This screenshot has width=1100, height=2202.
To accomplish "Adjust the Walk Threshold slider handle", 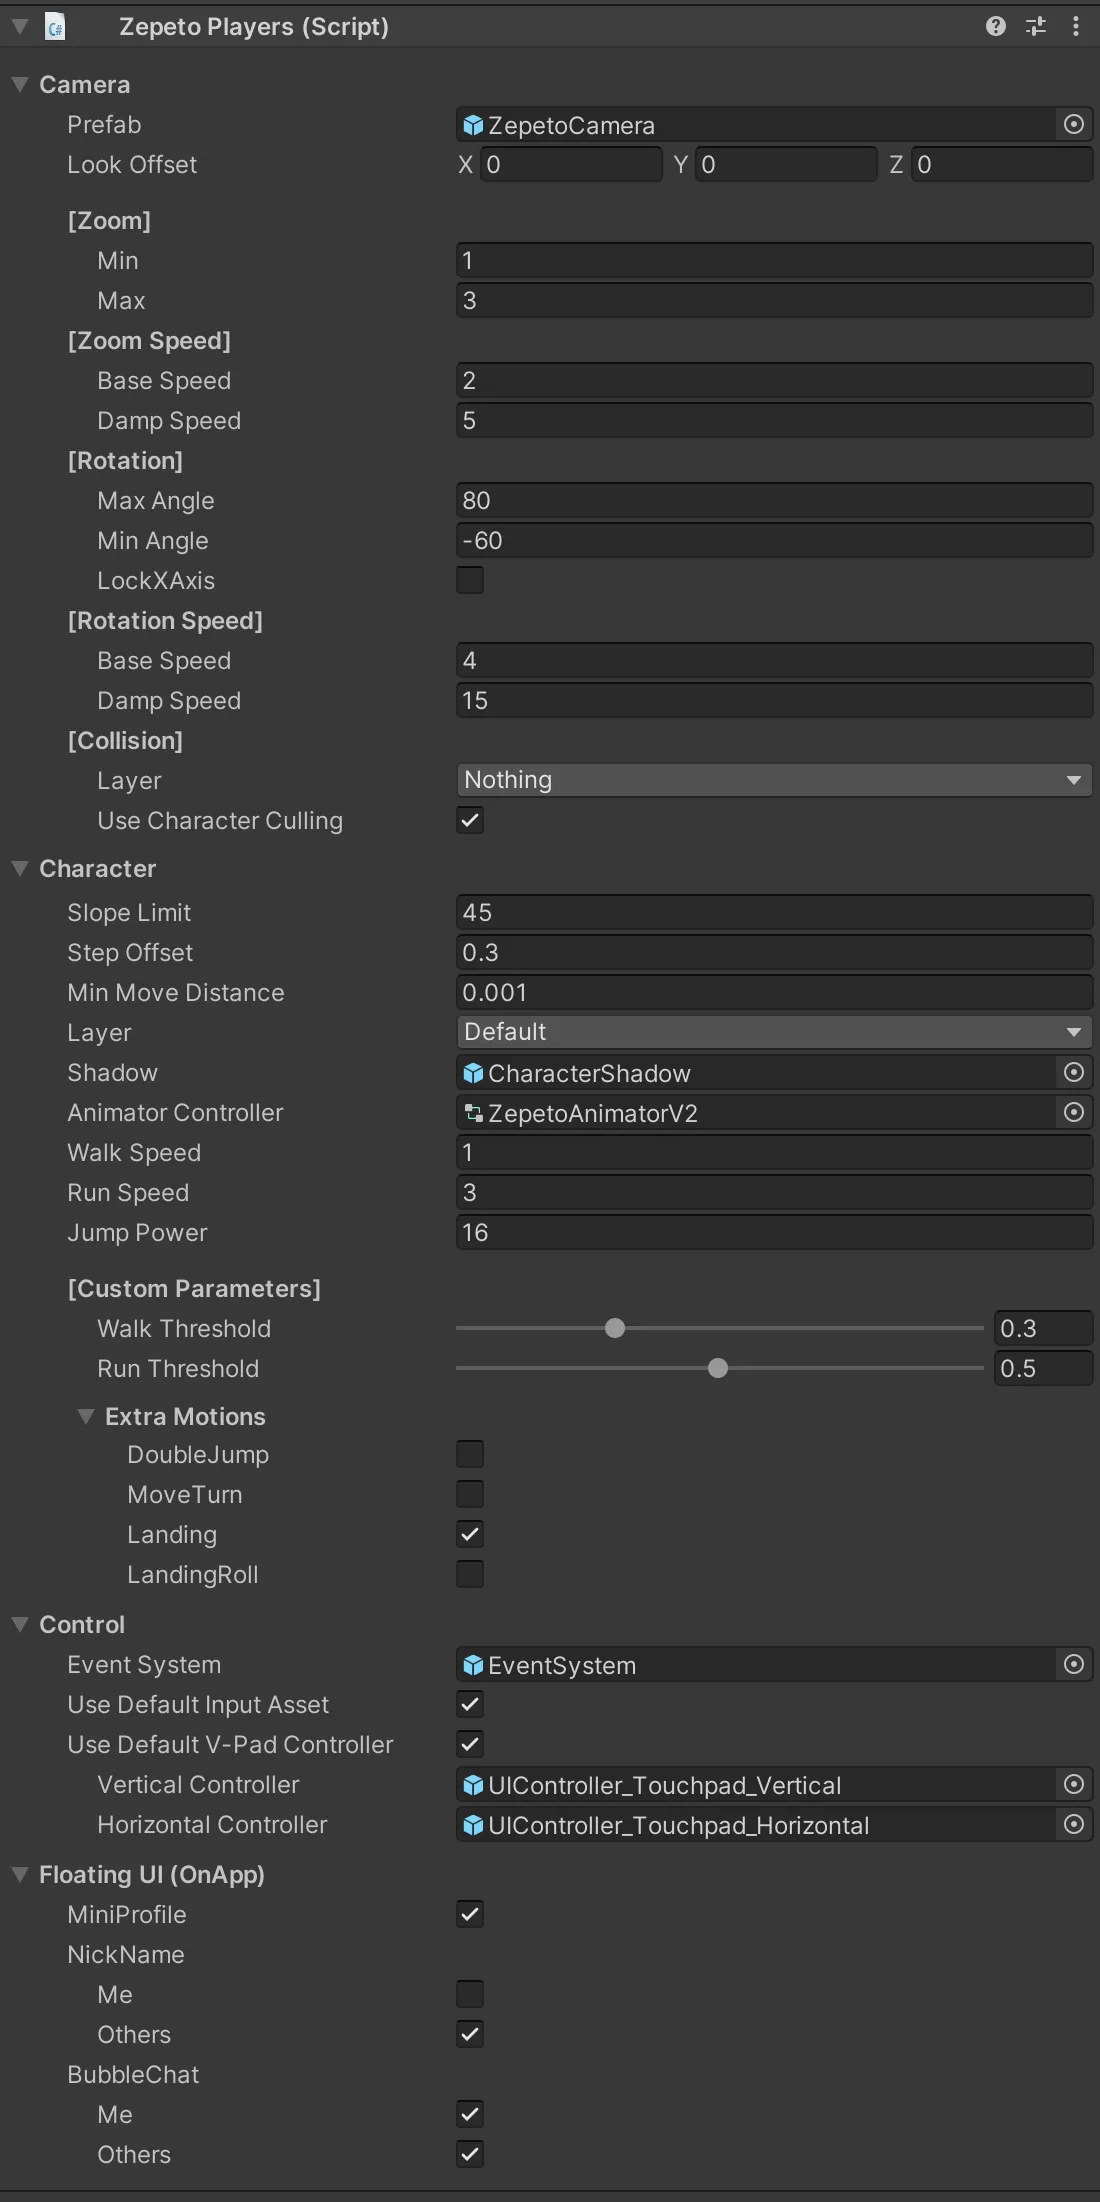I will 615,1328.
